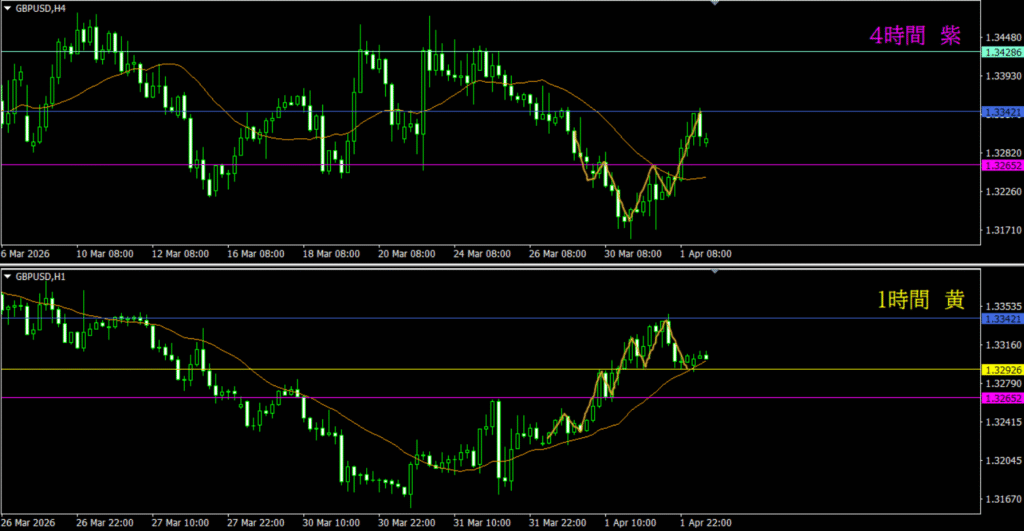The height and width of the screenshot is (531, 1024).
Task: Select the yellow 1.32926 price label
Action: click(x=1001, y=369)
